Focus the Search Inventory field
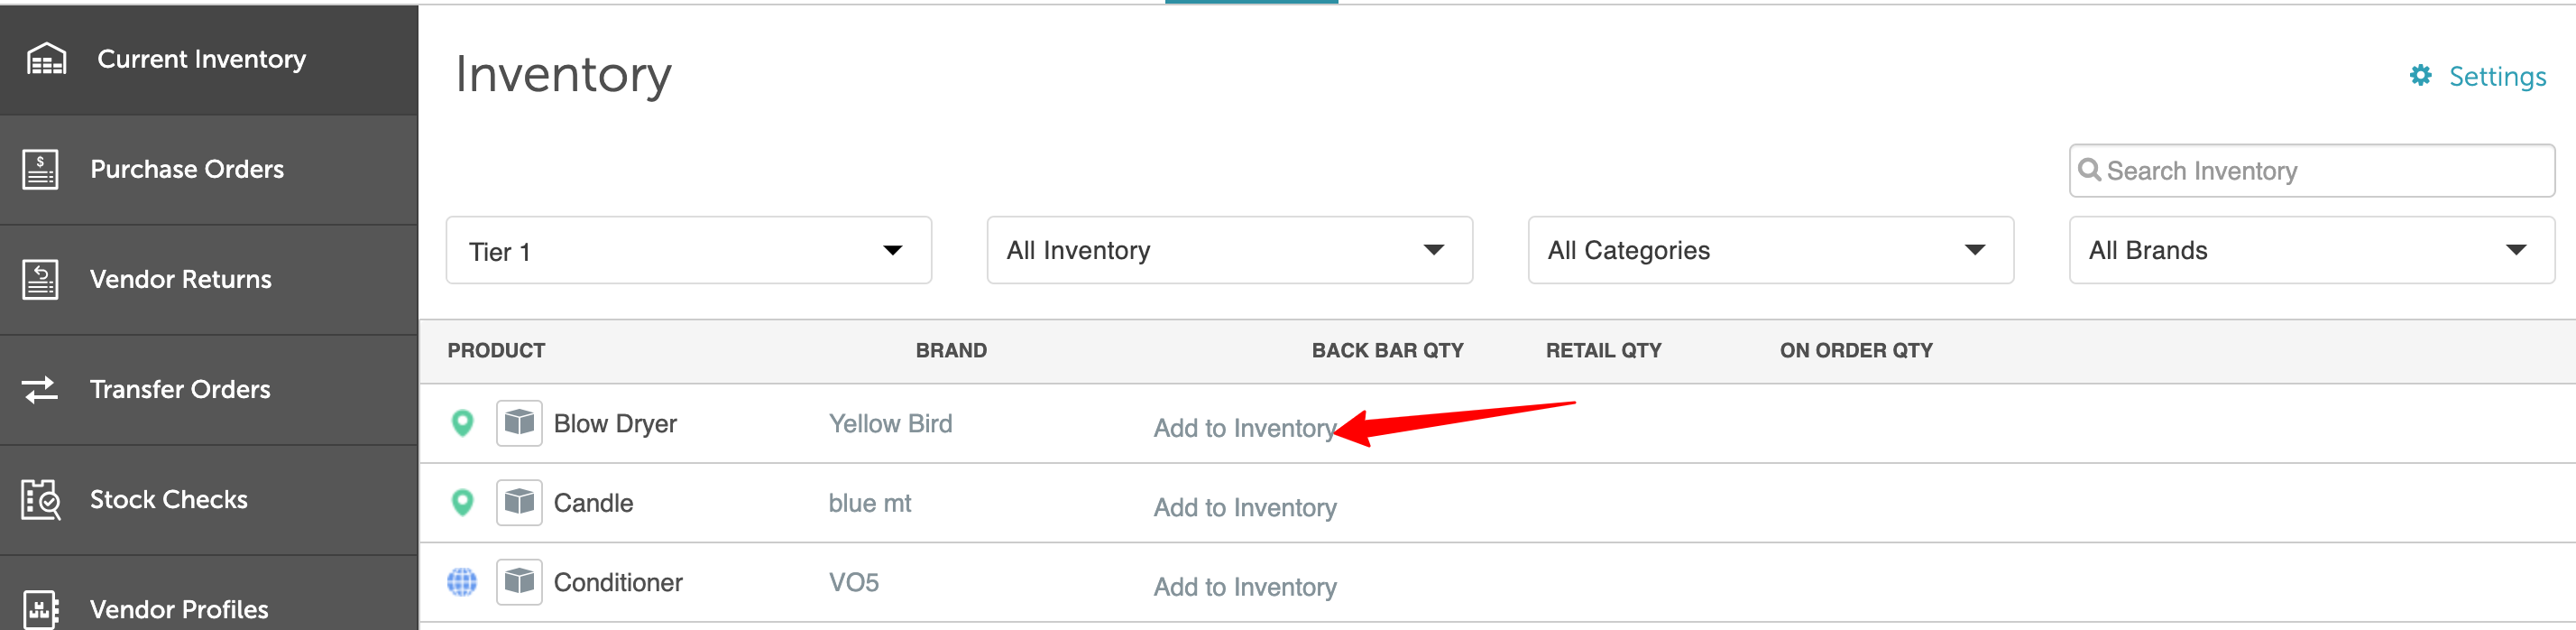Screen dimensions: 2576x630 pyautogui.click(x=2311, y=171)
